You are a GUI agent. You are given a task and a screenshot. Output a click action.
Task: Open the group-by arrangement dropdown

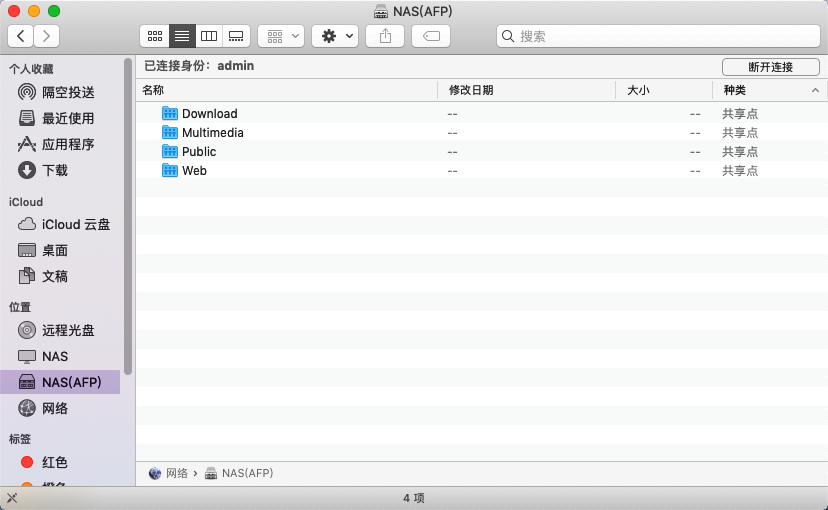[x=281, y=36]
